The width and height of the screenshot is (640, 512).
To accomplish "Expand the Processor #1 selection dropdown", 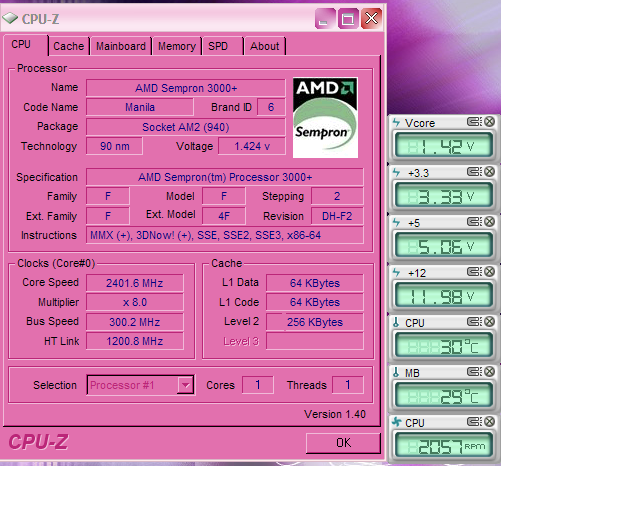I will [x=185, y=385].
